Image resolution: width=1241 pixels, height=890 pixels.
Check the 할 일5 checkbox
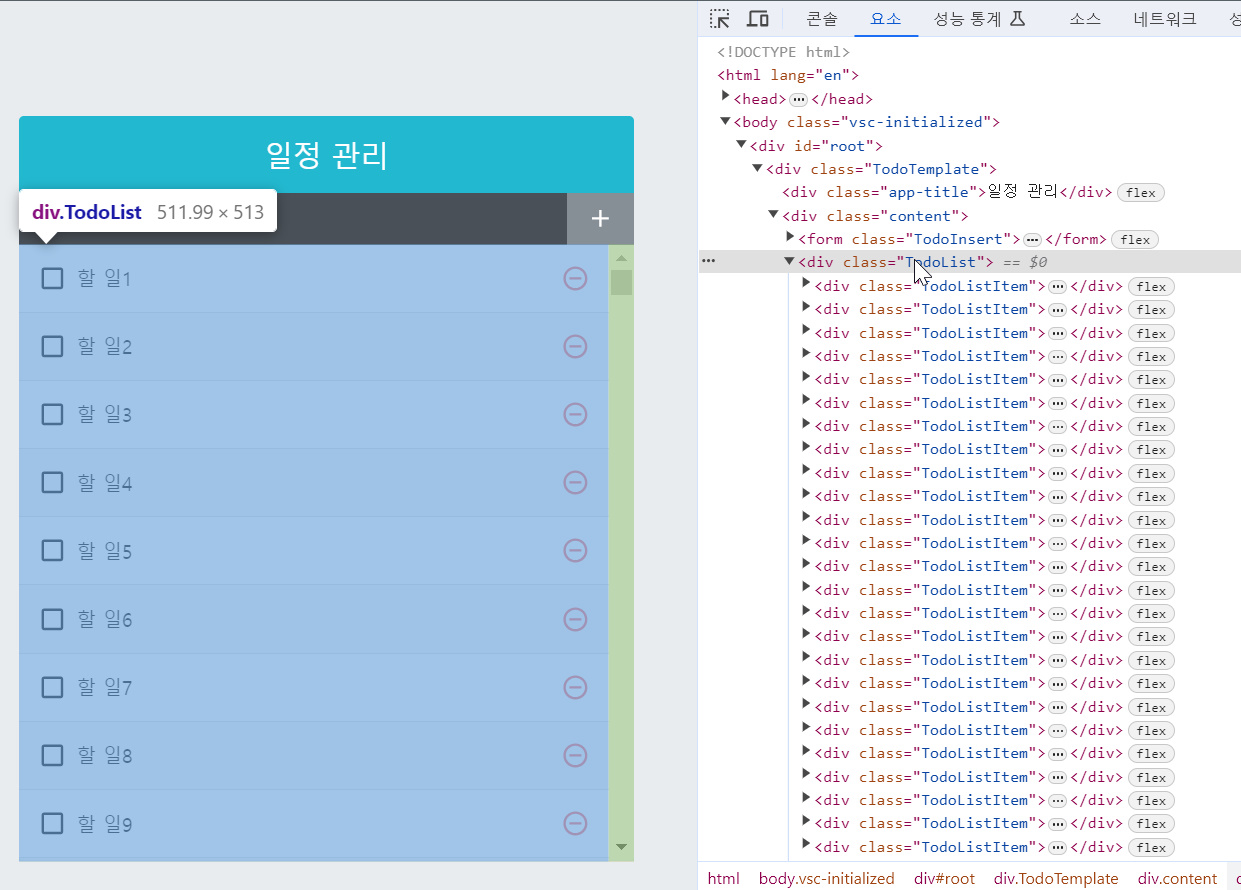[x=53, y=551]
